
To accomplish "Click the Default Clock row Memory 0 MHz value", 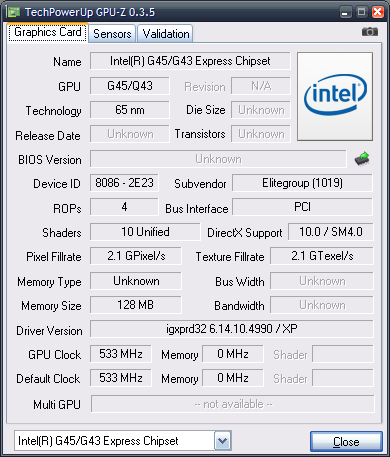I will 233,378.
